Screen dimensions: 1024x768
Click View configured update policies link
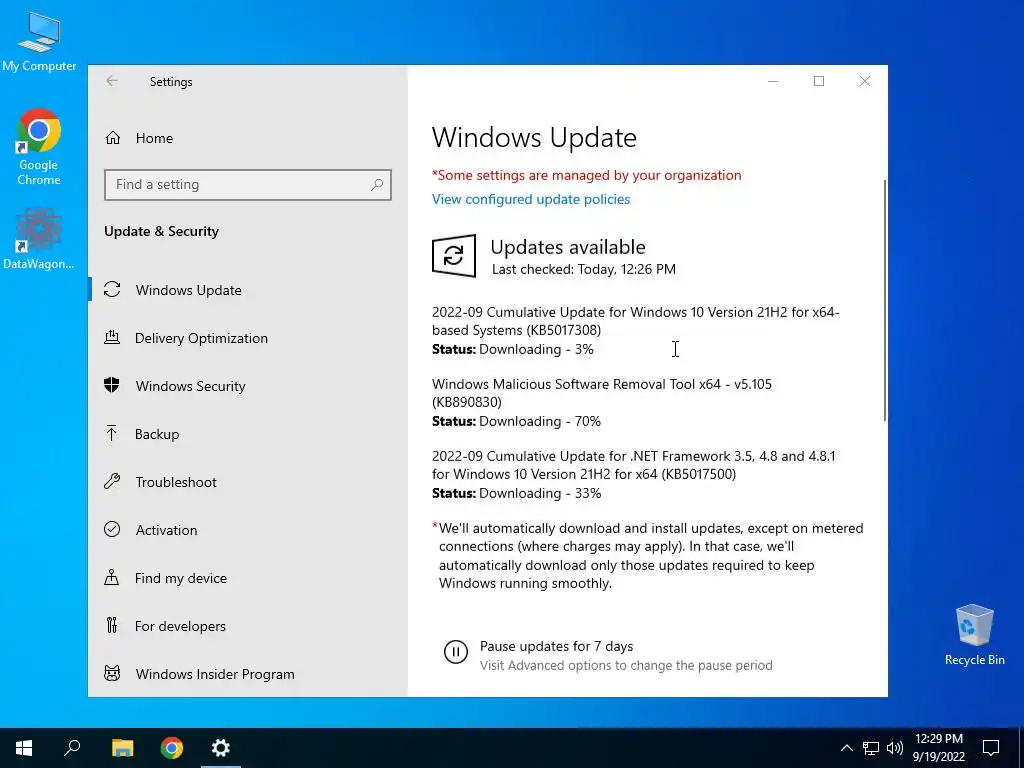(531, 199)
